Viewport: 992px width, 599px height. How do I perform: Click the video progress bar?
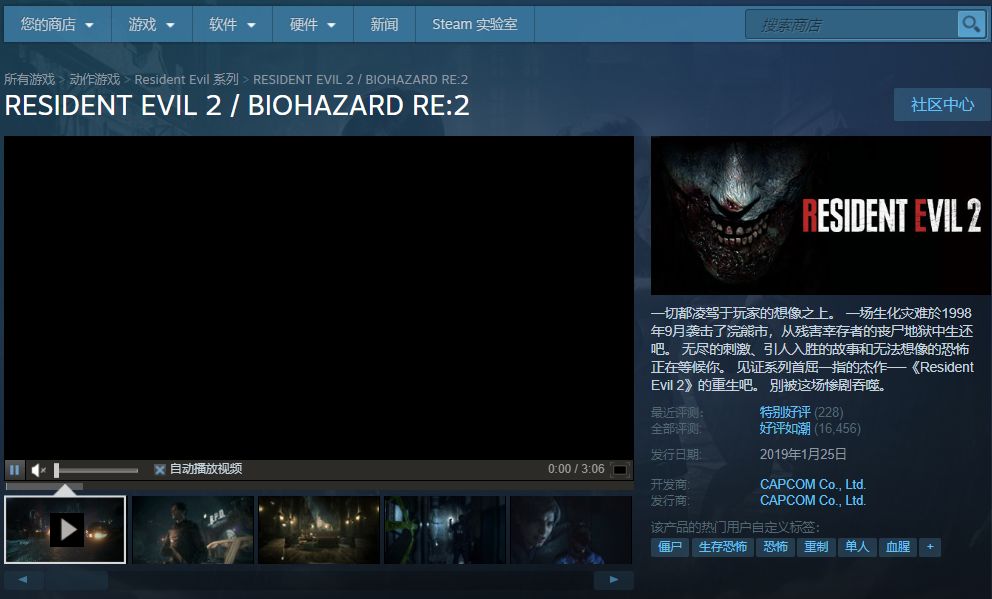pos(319,486)
